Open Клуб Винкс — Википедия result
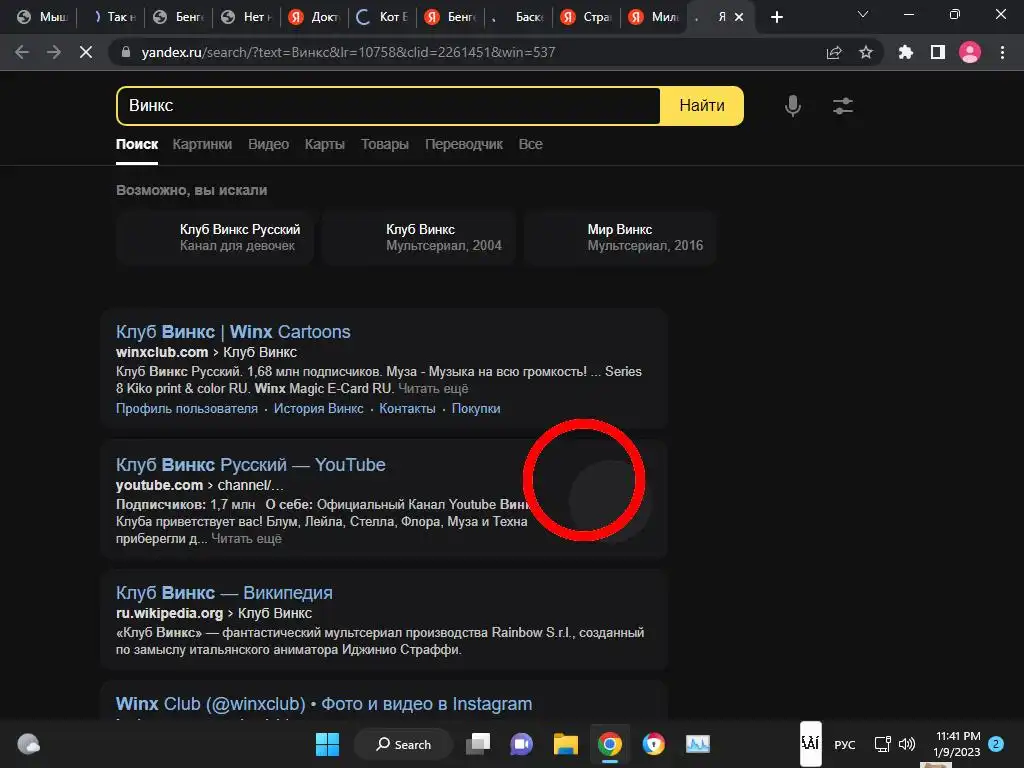This screenshot has height=768, width=1024. [x=224, y=593]
